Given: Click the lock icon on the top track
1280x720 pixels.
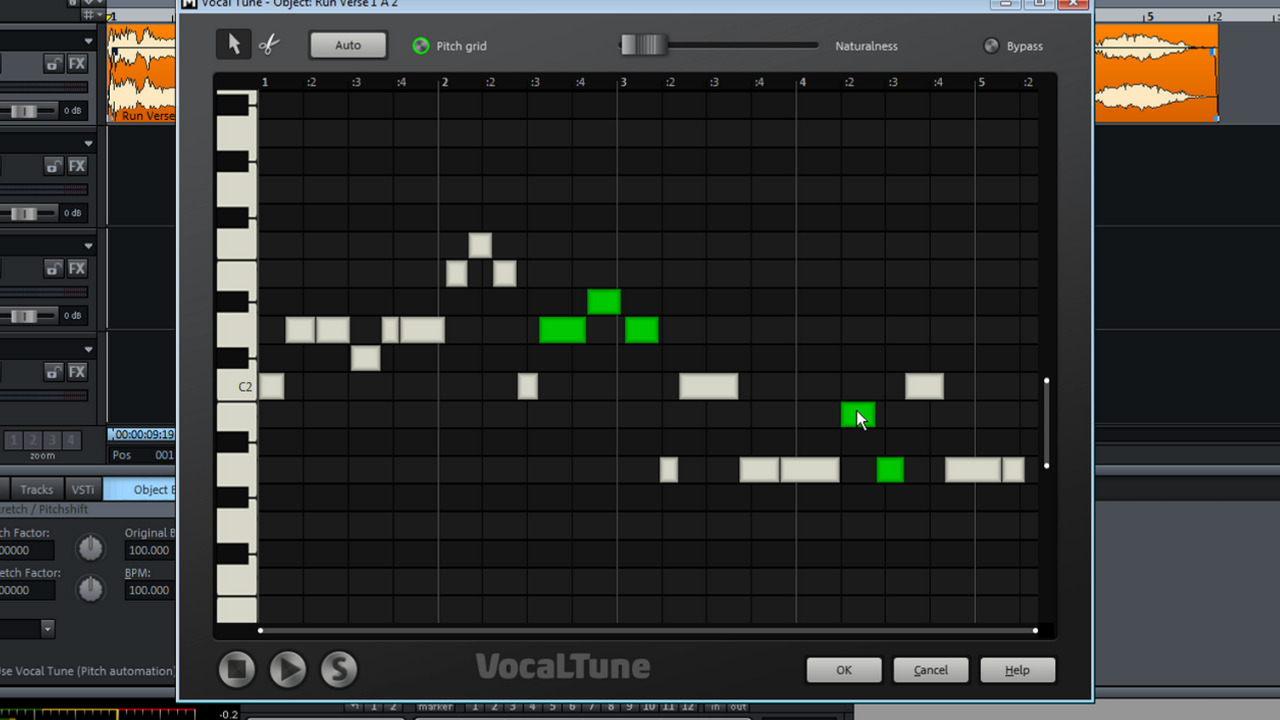Looking at the screenshot, I should 53,64.
